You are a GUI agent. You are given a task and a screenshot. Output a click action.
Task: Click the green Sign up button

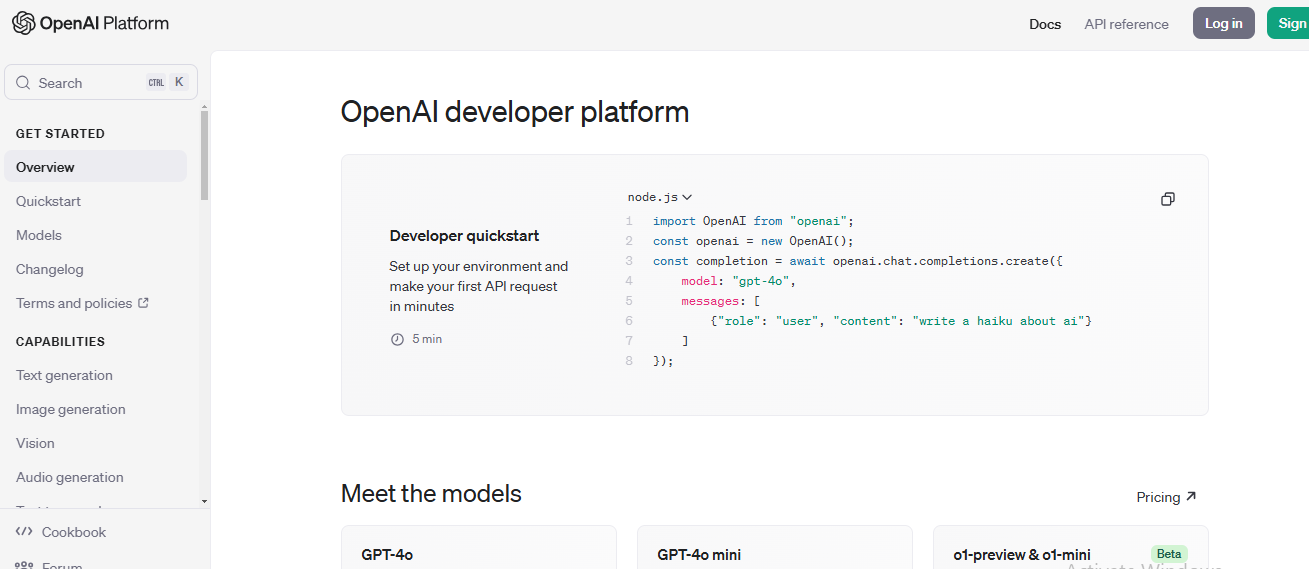click(1288, 23)
